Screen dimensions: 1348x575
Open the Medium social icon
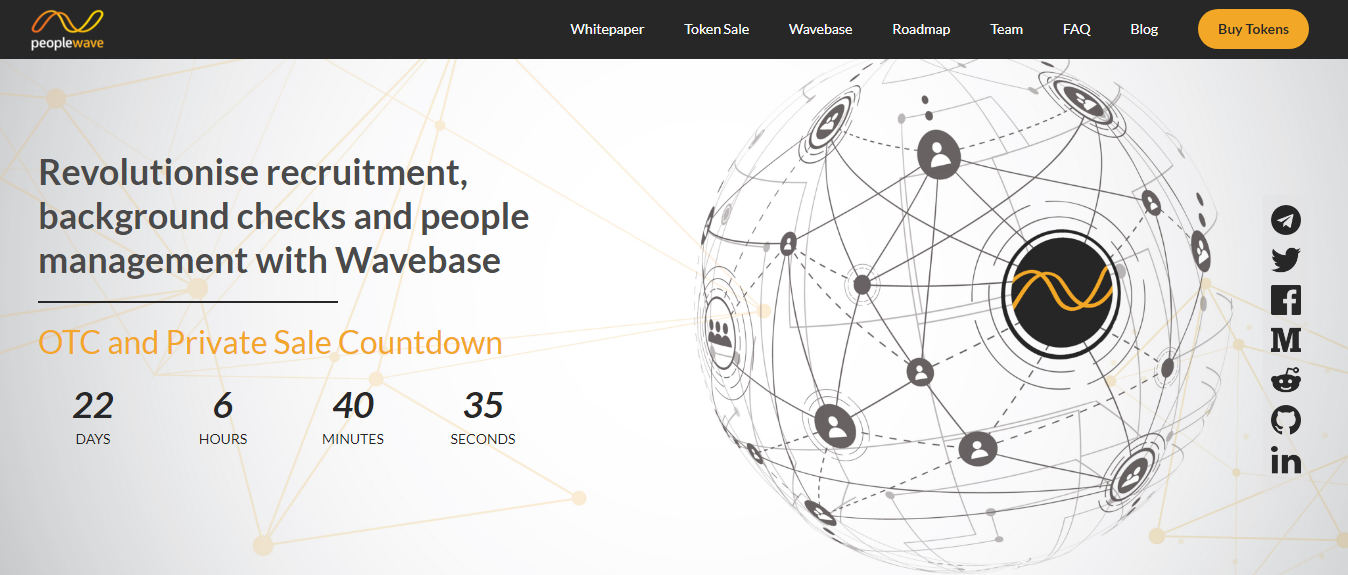pyautogui.click(x=1286, y=340)
